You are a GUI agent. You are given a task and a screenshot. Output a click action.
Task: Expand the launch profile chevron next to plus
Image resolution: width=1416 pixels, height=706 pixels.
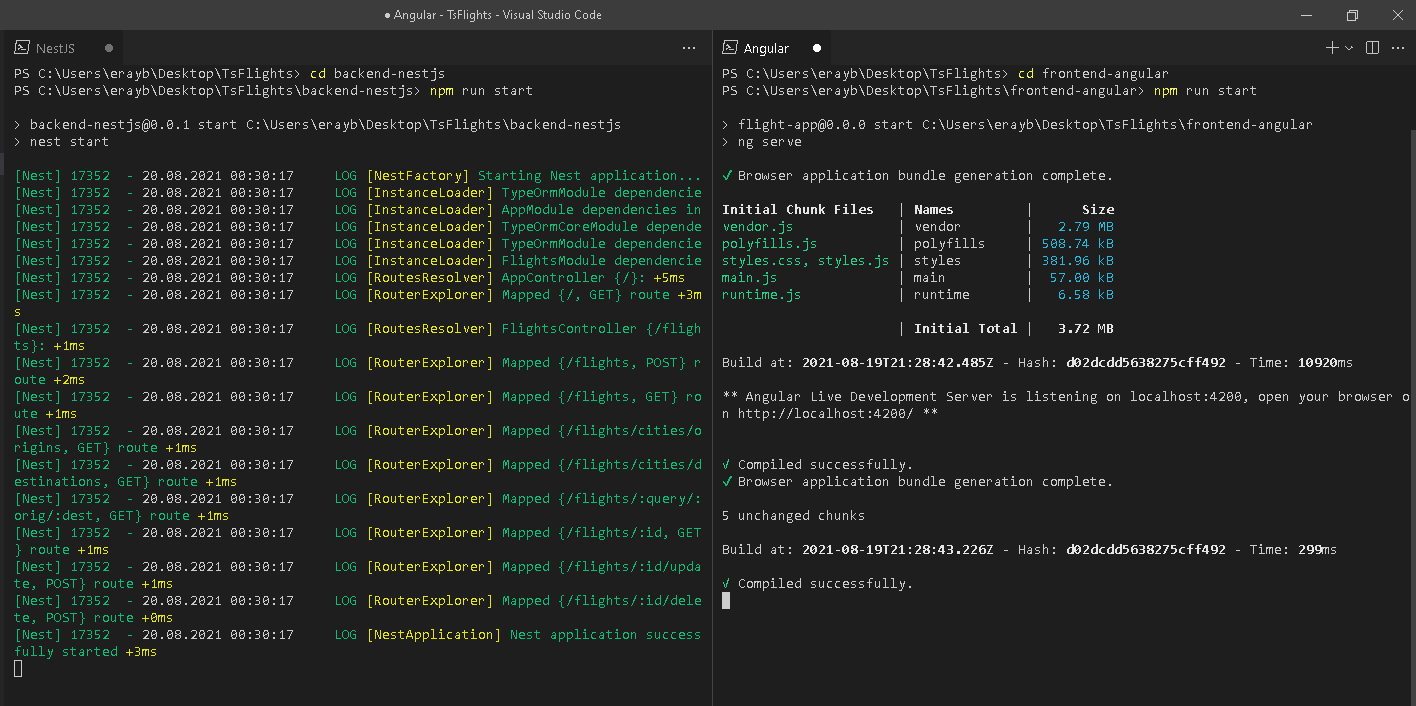[1349, 48]
